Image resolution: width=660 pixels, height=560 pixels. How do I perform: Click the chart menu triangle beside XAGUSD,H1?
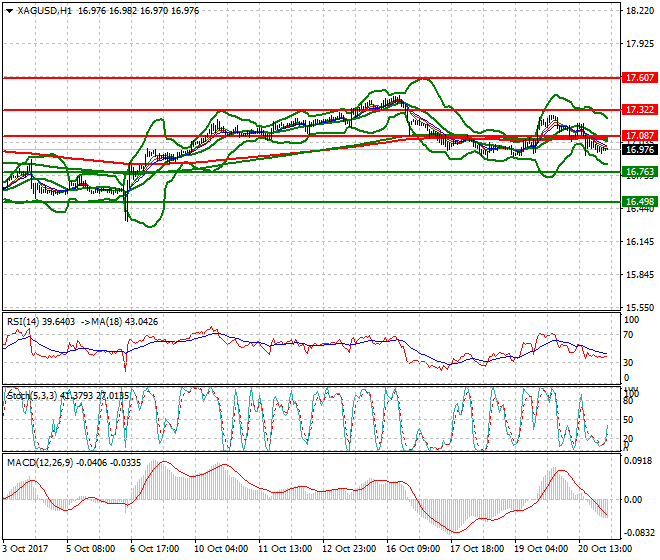[9, 11]
